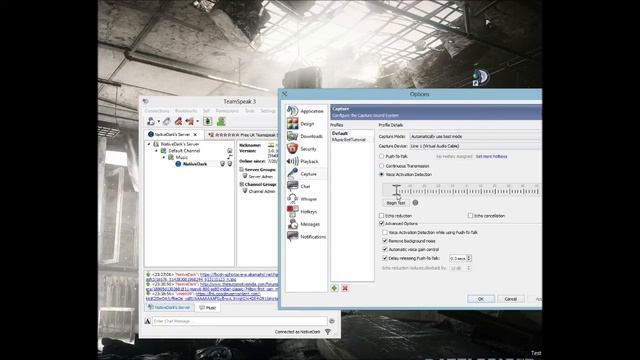Click the text format icon left of chat input
640x360 pixels.
pyautogui.click(x=148, y=321)
